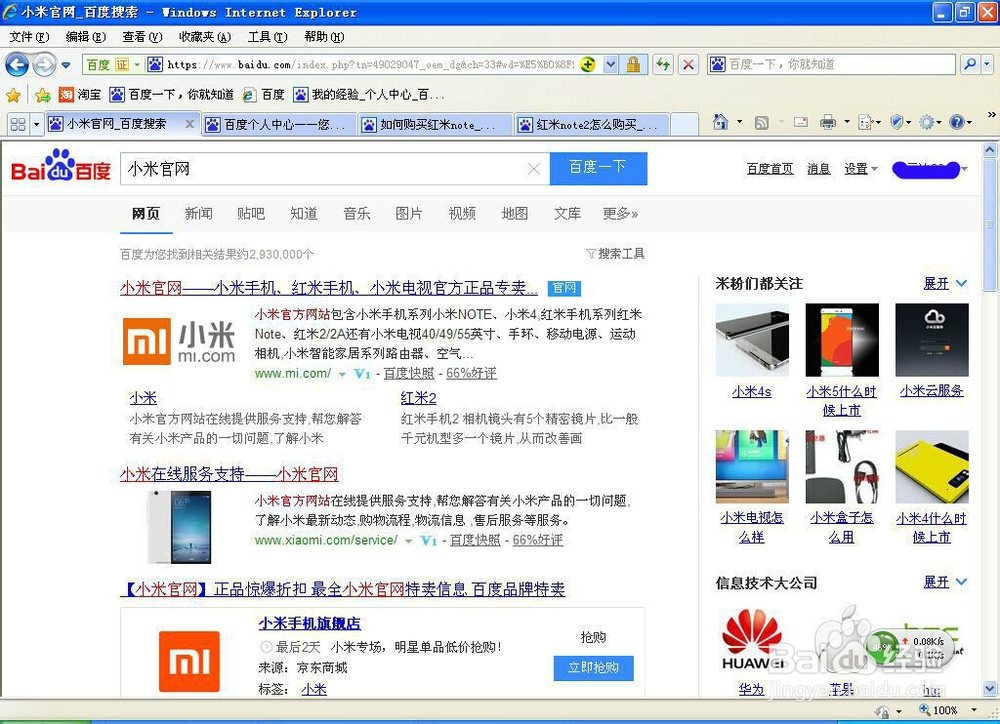This screenshot has width=1000, height=724.
Task: Switch to the 图片 search category
Action: point(409,214)
